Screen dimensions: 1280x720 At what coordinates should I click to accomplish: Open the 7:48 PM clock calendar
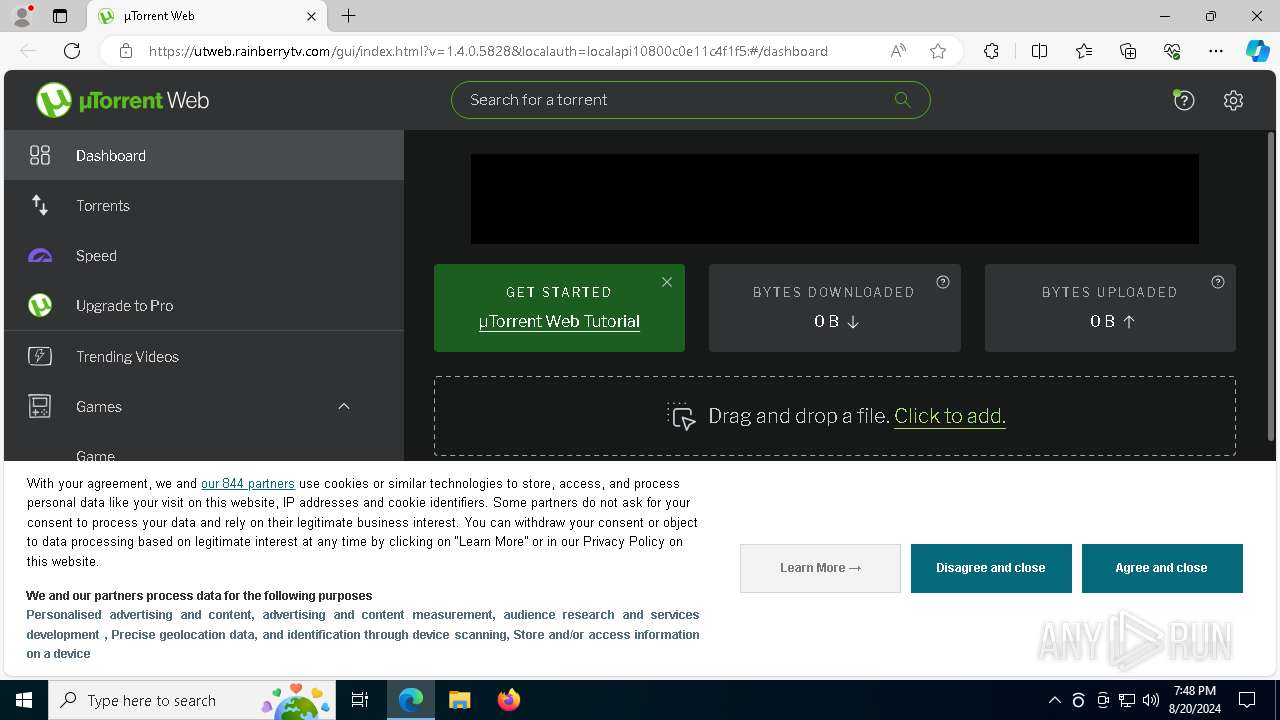1195,700
